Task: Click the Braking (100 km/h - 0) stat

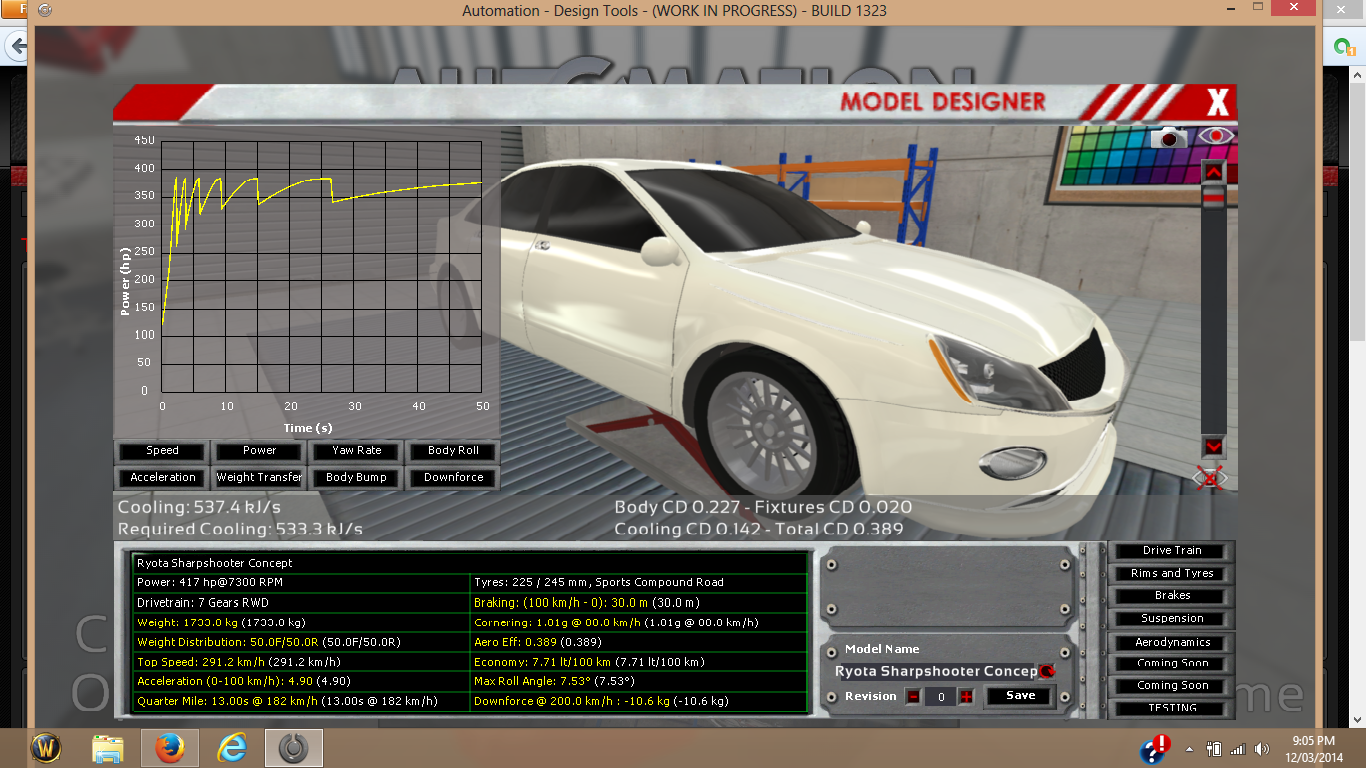Action: 638,603
